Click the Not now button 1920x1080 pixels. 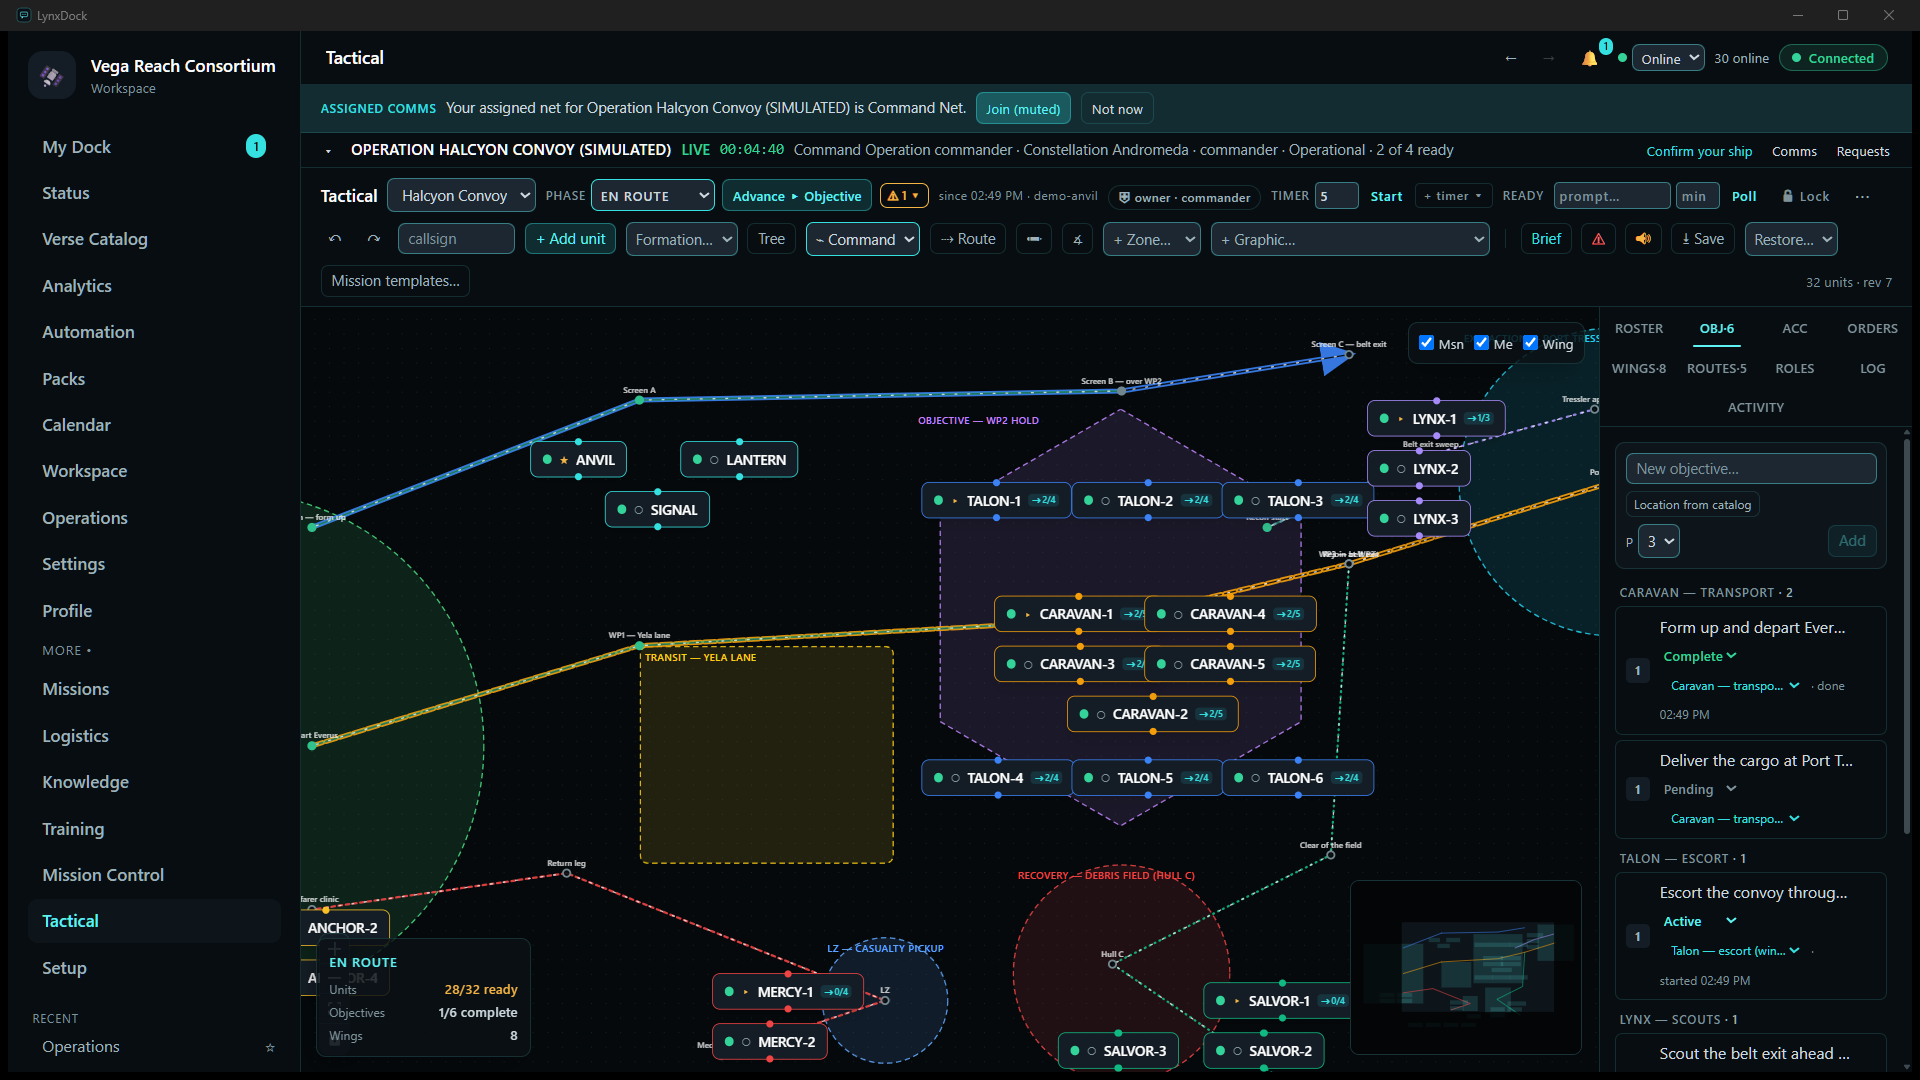point(1117,109)
